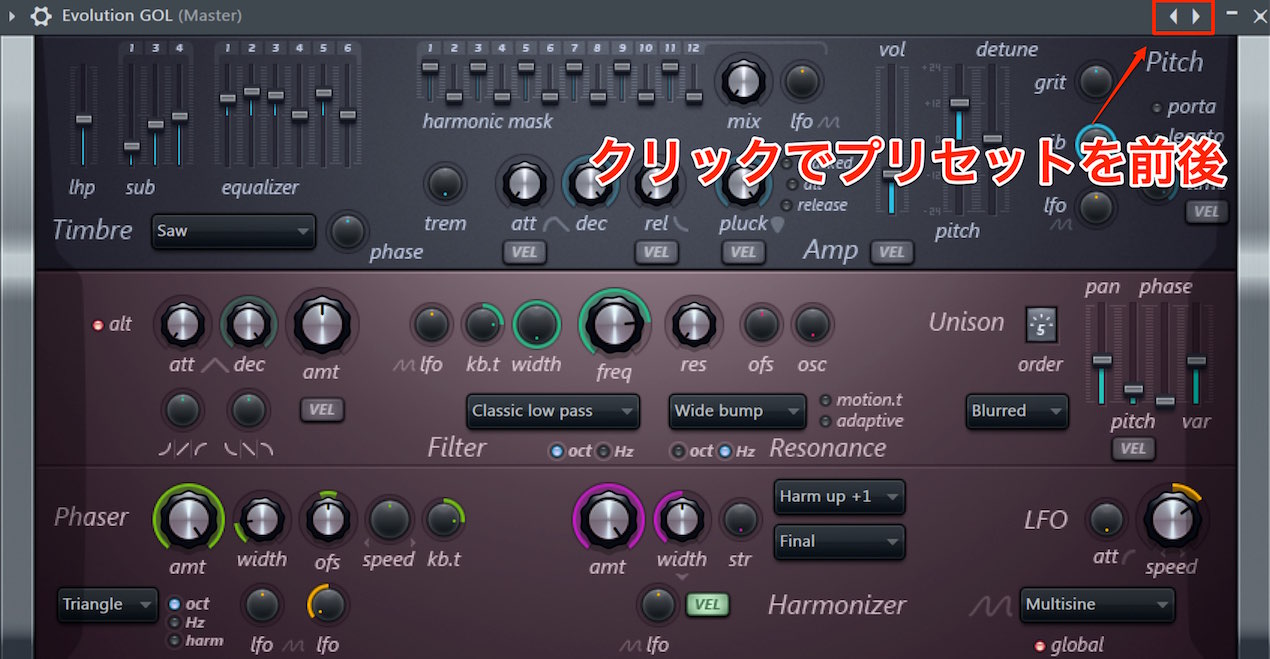
Task: Click the Resonance osc knob
Action: tap(812, 325)
